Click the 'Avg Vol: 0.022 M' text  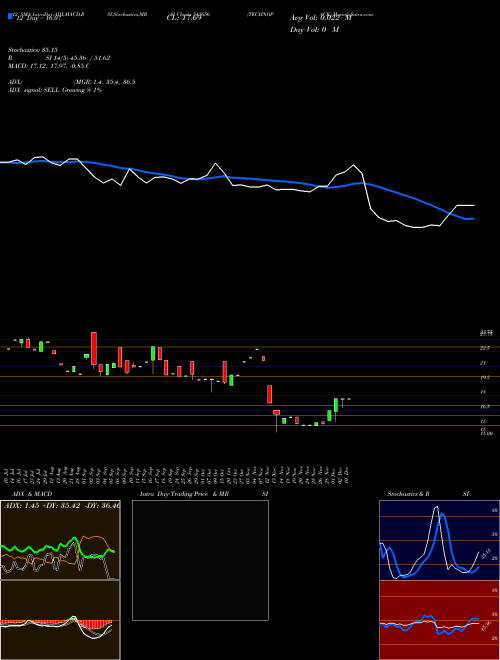pos(320,18)
